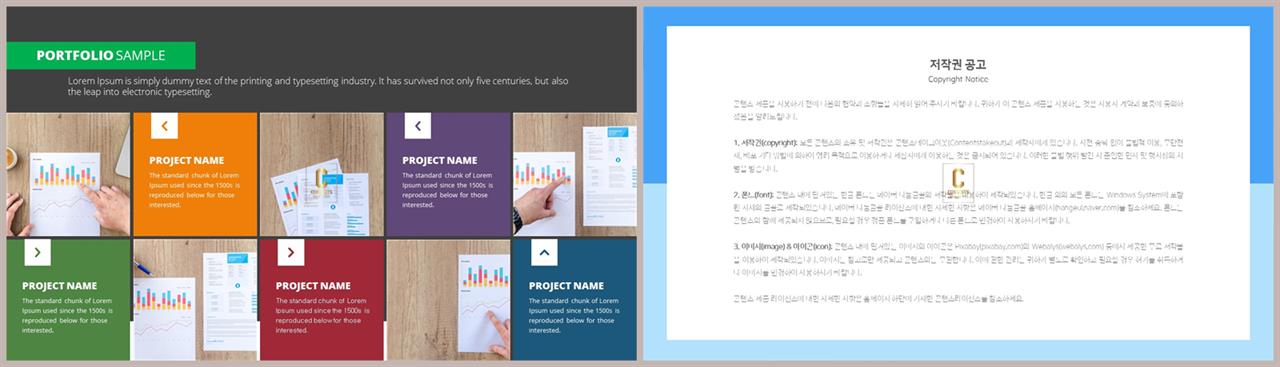Screen dimensions: 1280x367
Task: Open the photo with hands holding chart
Action: (68, 174)
